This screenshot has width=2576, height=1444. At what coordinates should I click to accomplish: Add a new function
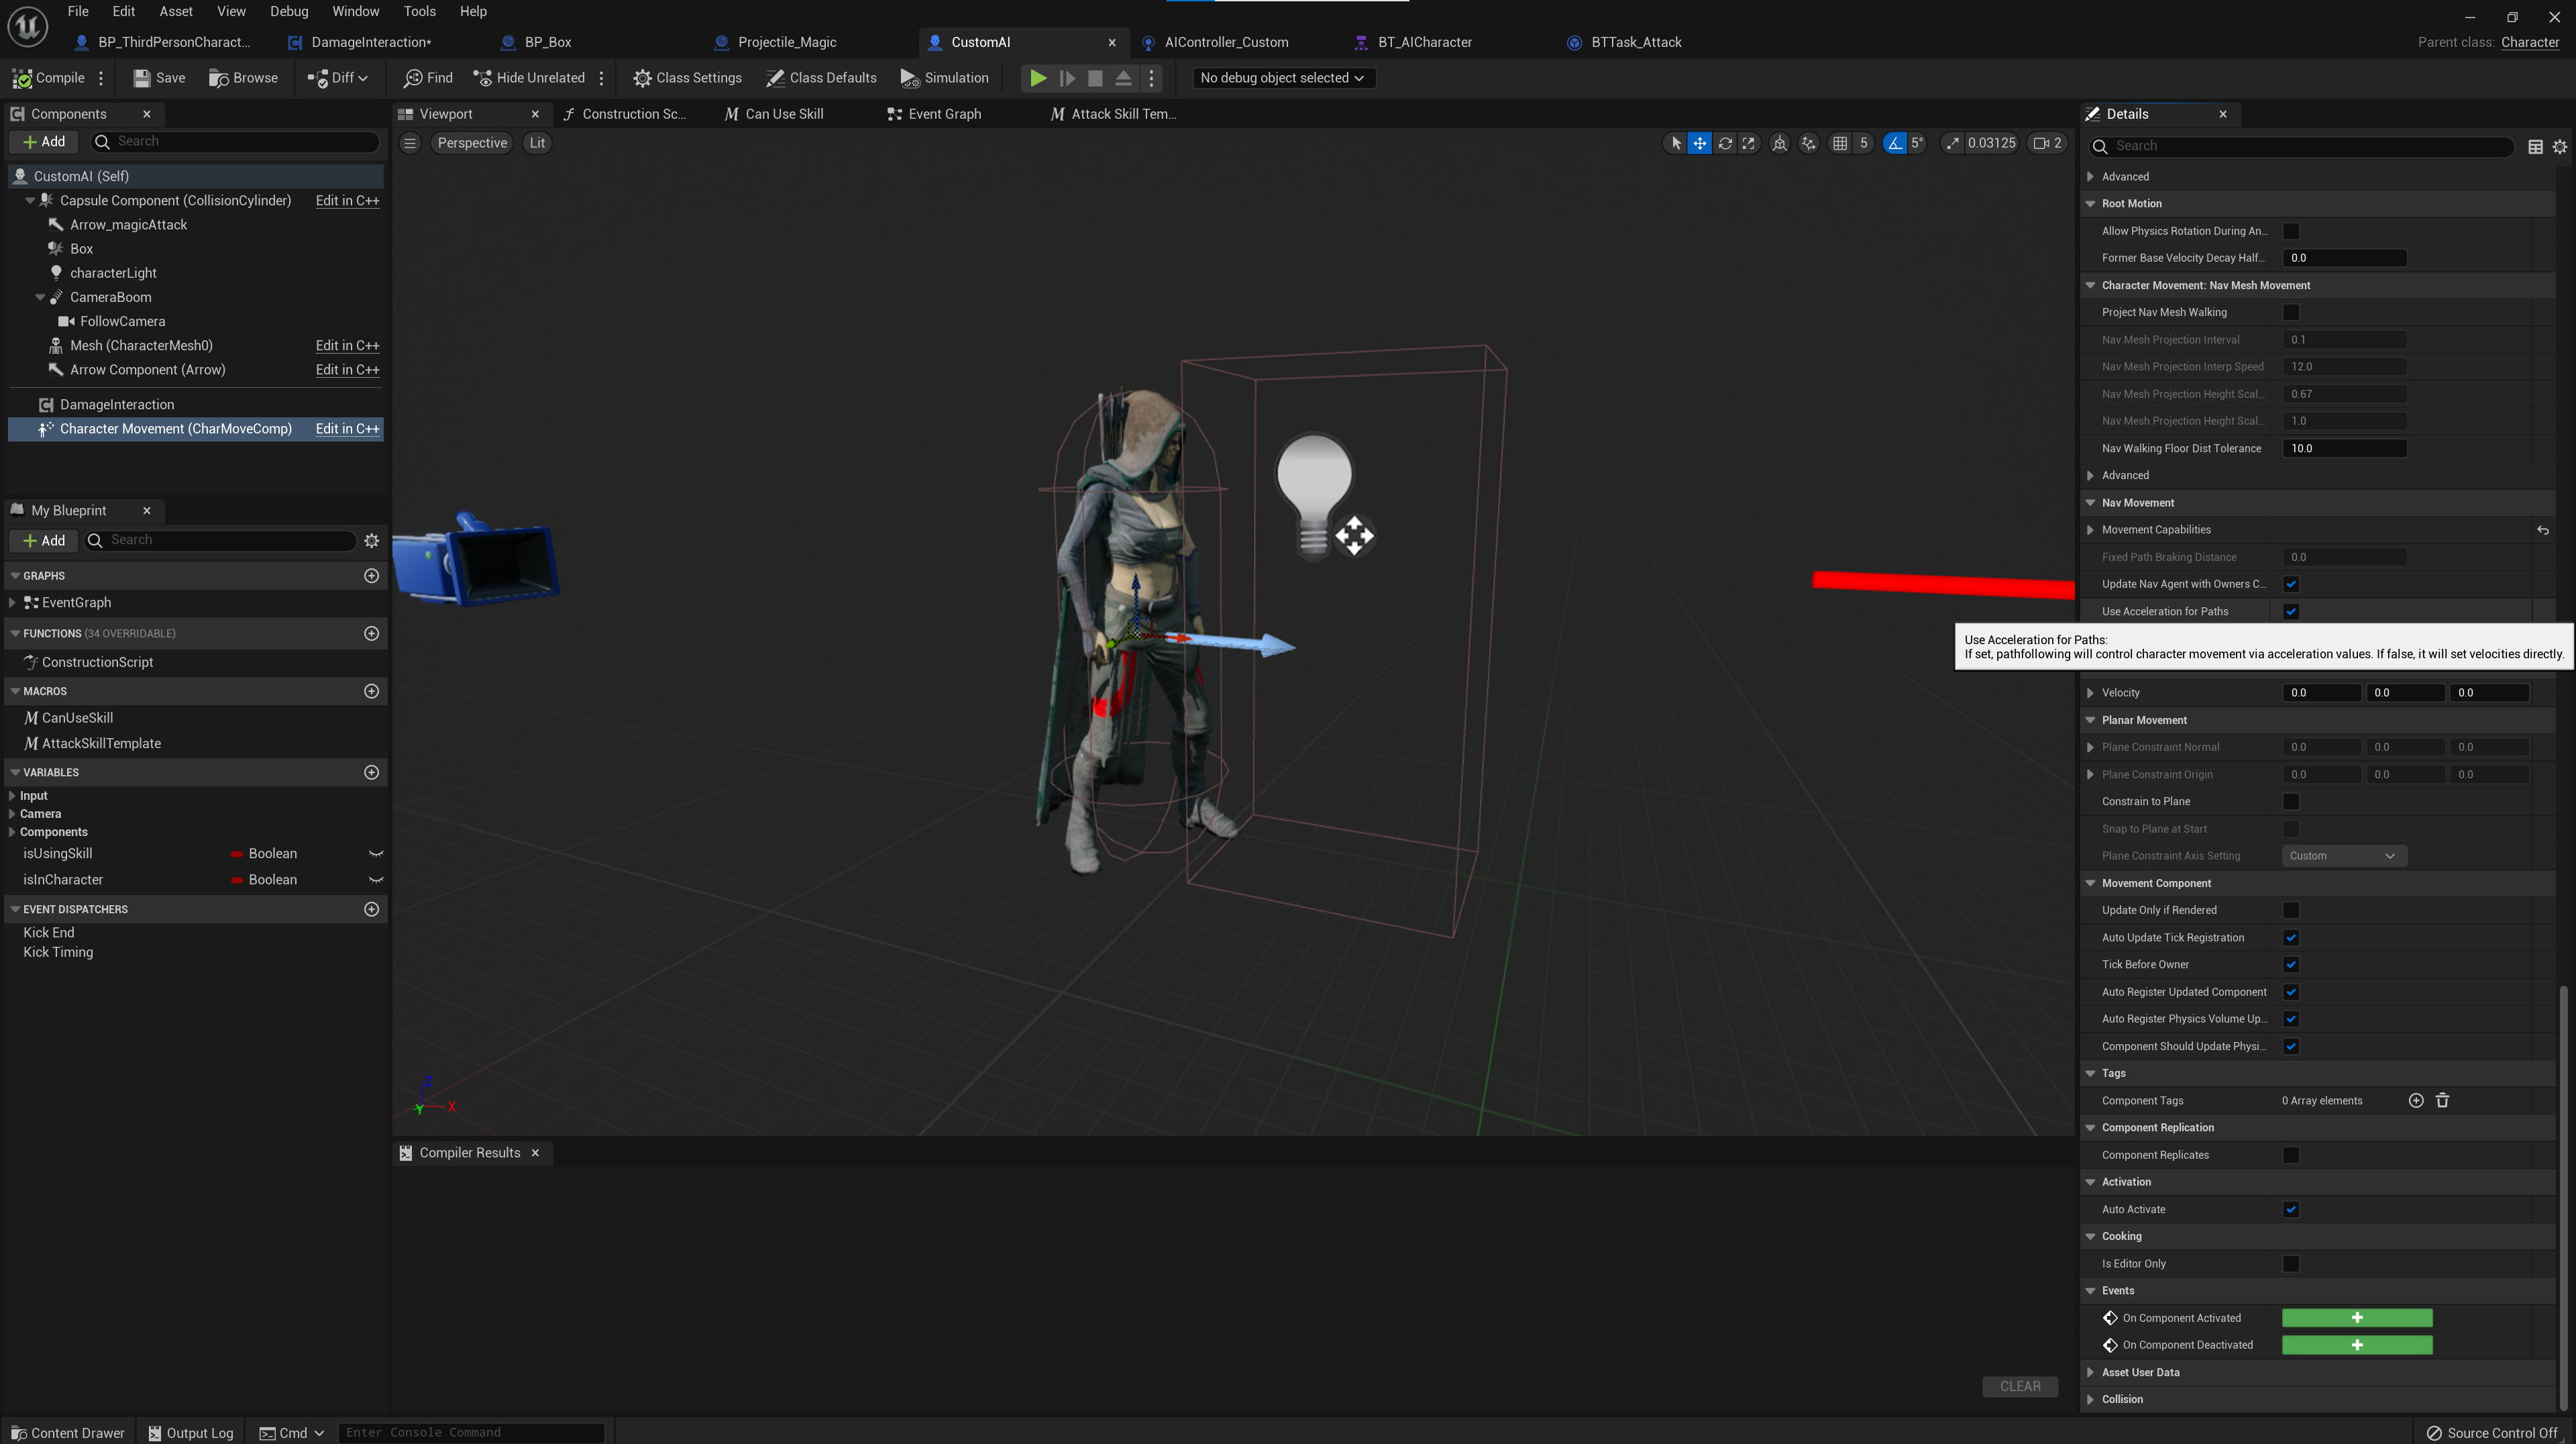click(372, 633)
